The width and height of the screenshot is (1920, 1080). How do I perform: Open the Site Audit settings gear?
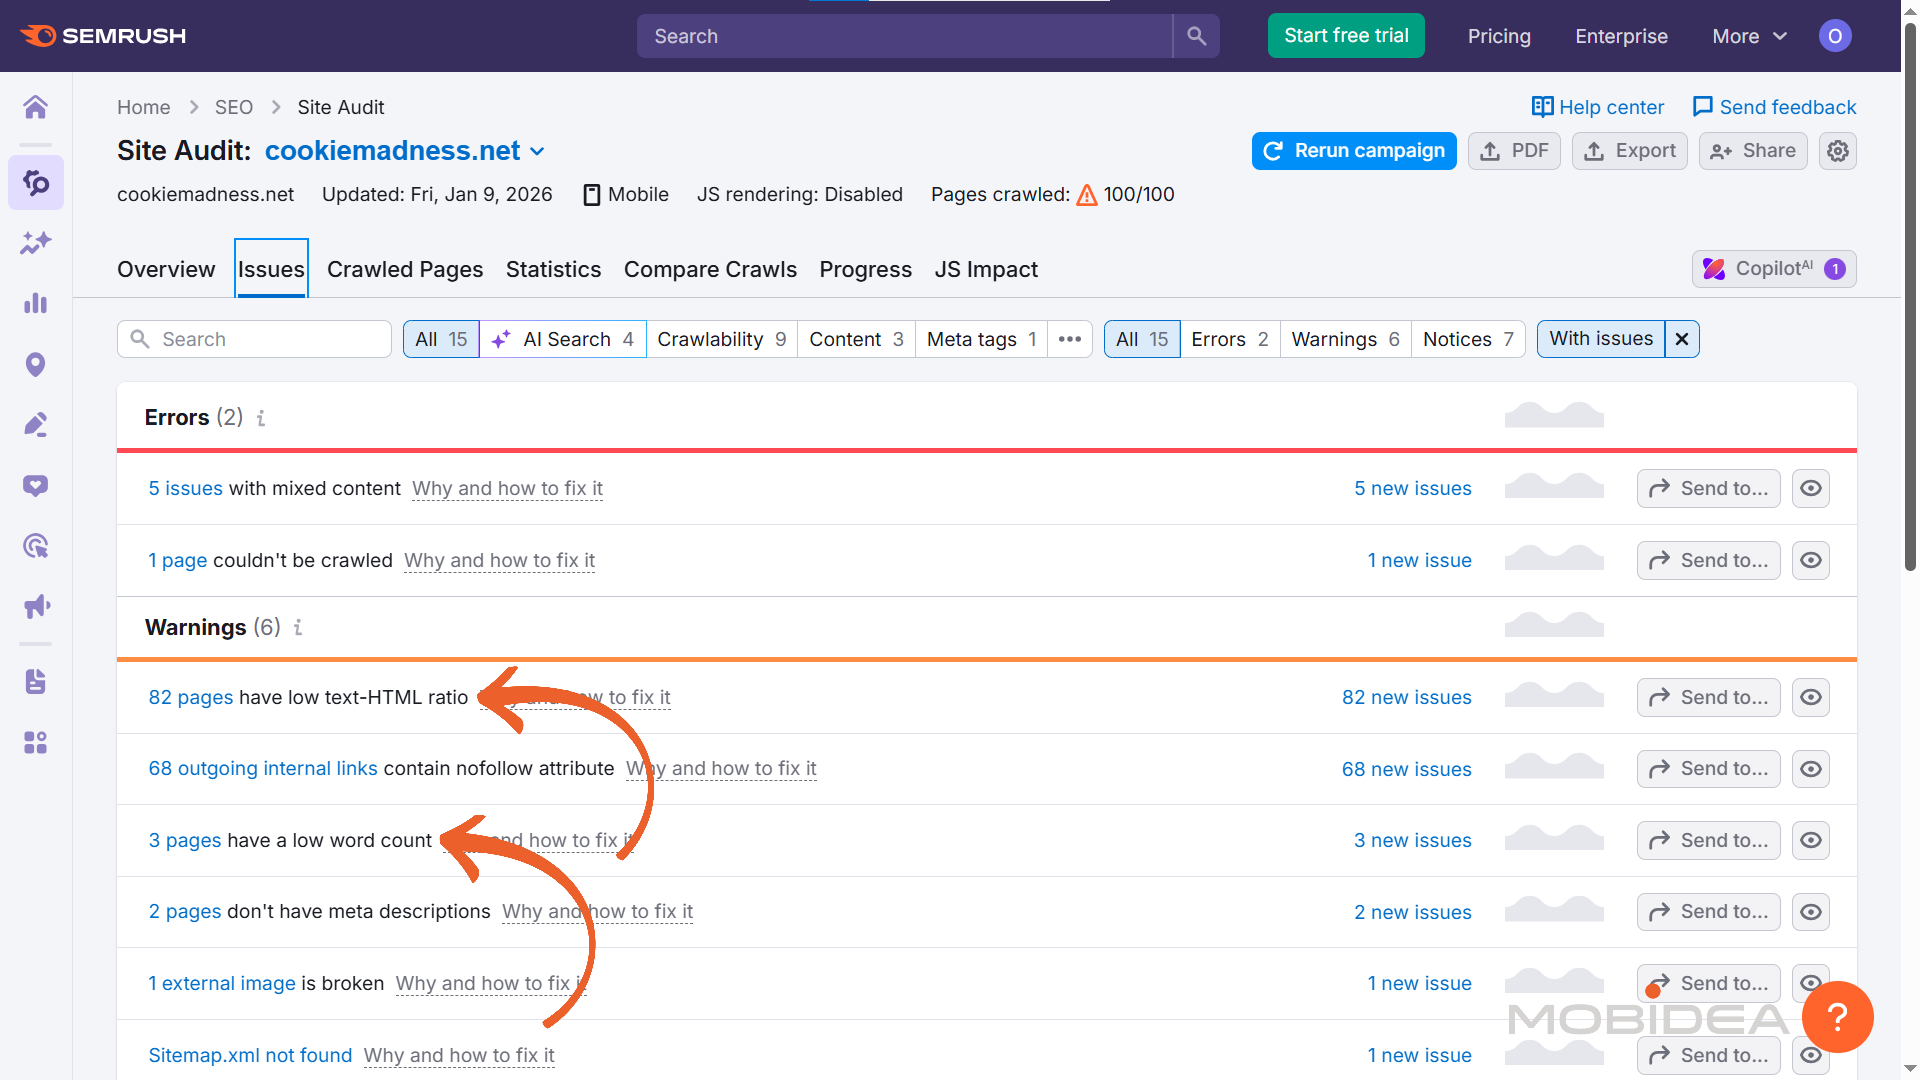click(1838, 151)
